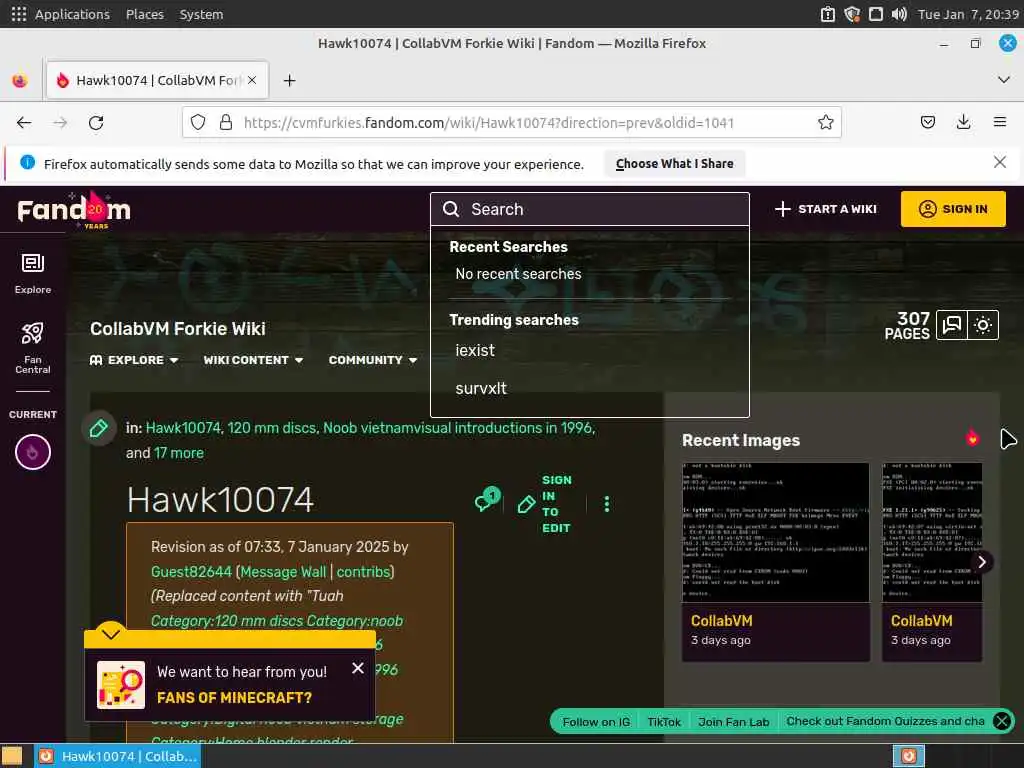Click the padlock site info icon

pyautogui.click(x=226, y=122)
